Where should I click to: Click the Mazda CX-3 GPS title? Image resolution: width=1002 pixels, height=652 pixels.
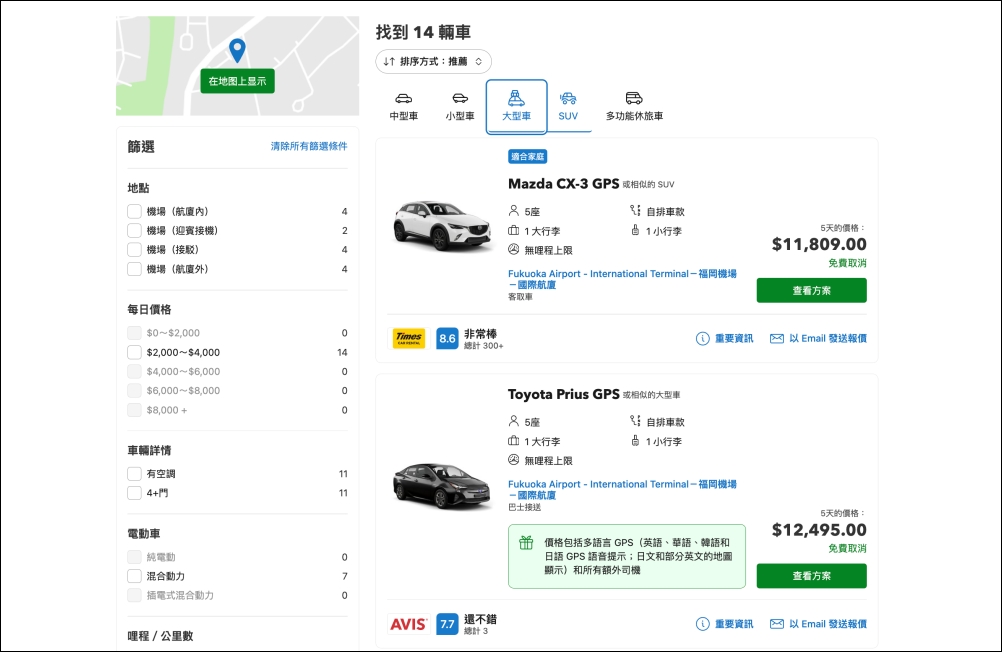[564, 184]
